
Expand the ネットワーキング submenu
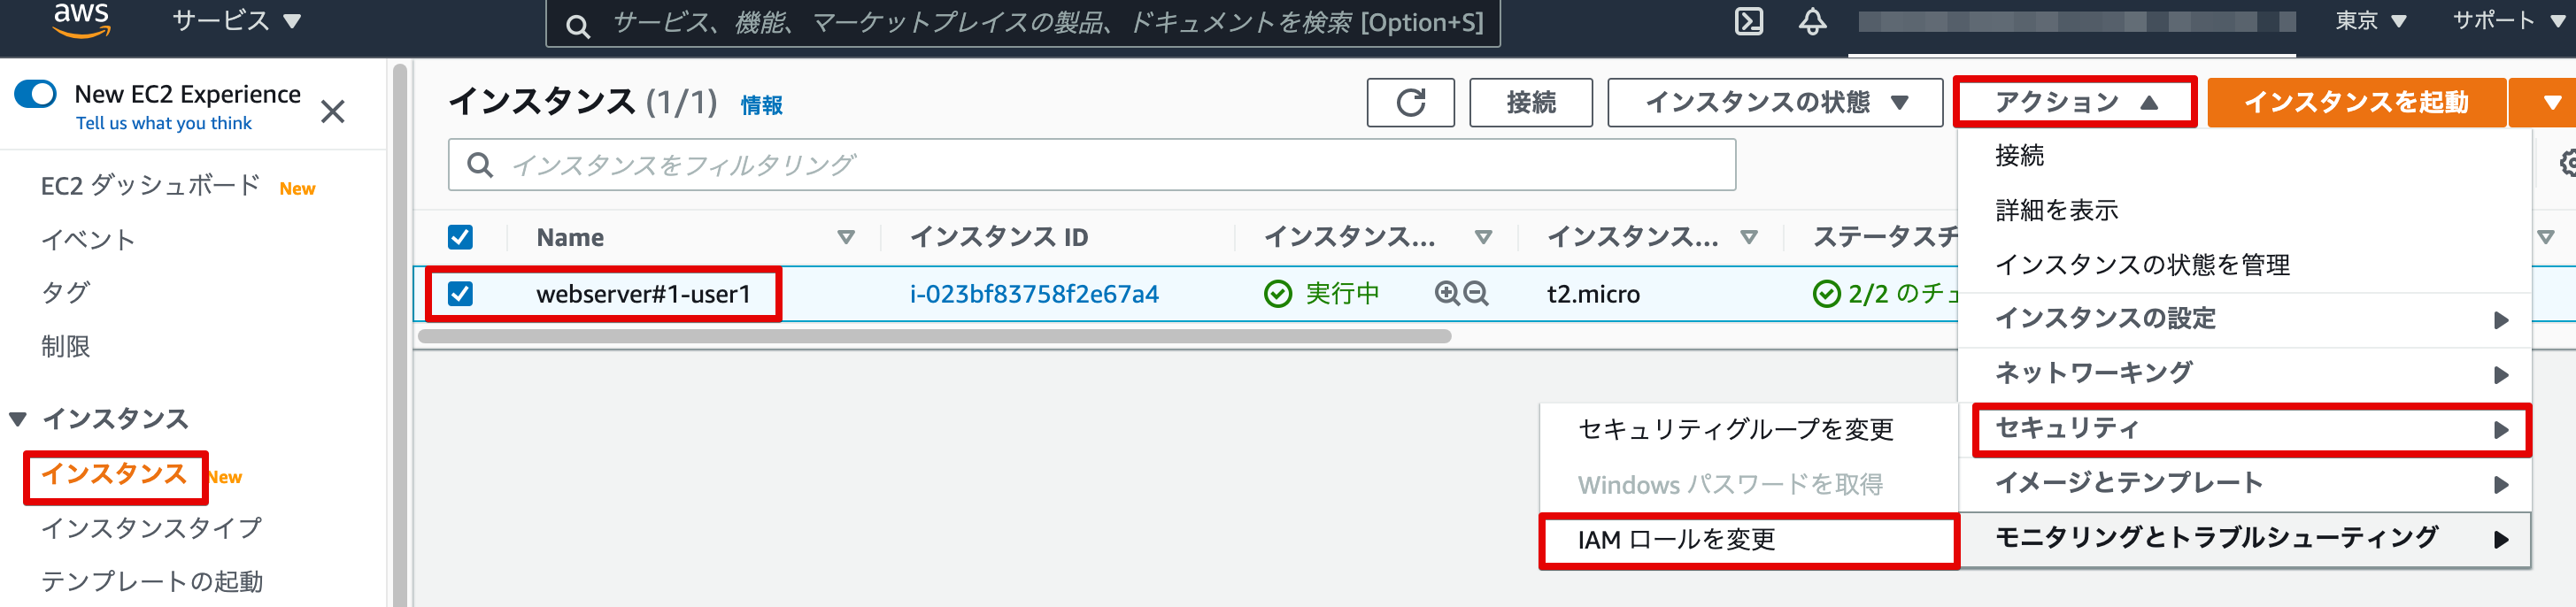point(2245,373)
